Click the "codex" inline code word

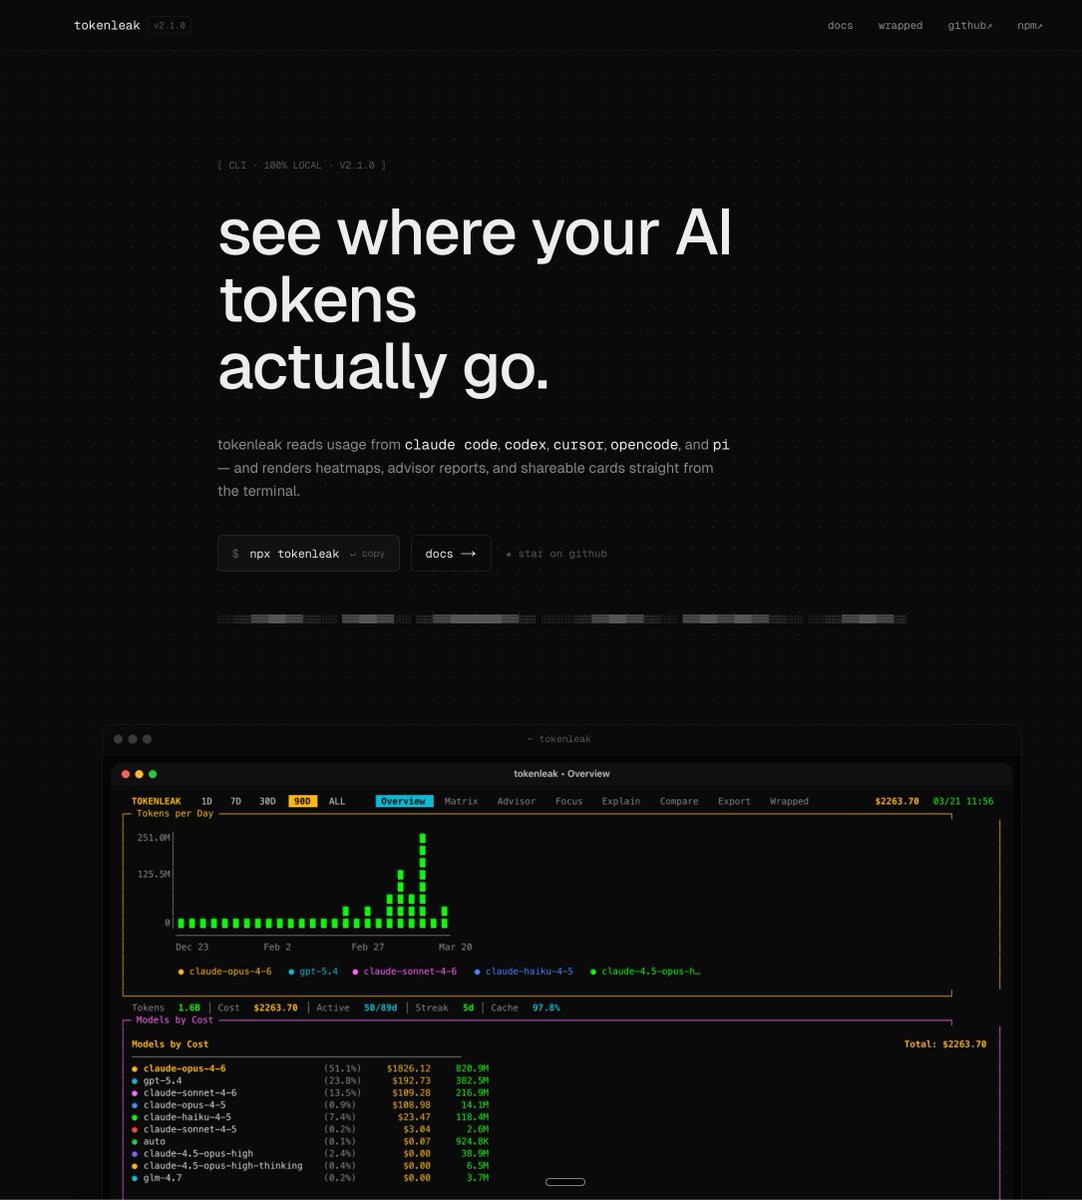pos(525,444)
